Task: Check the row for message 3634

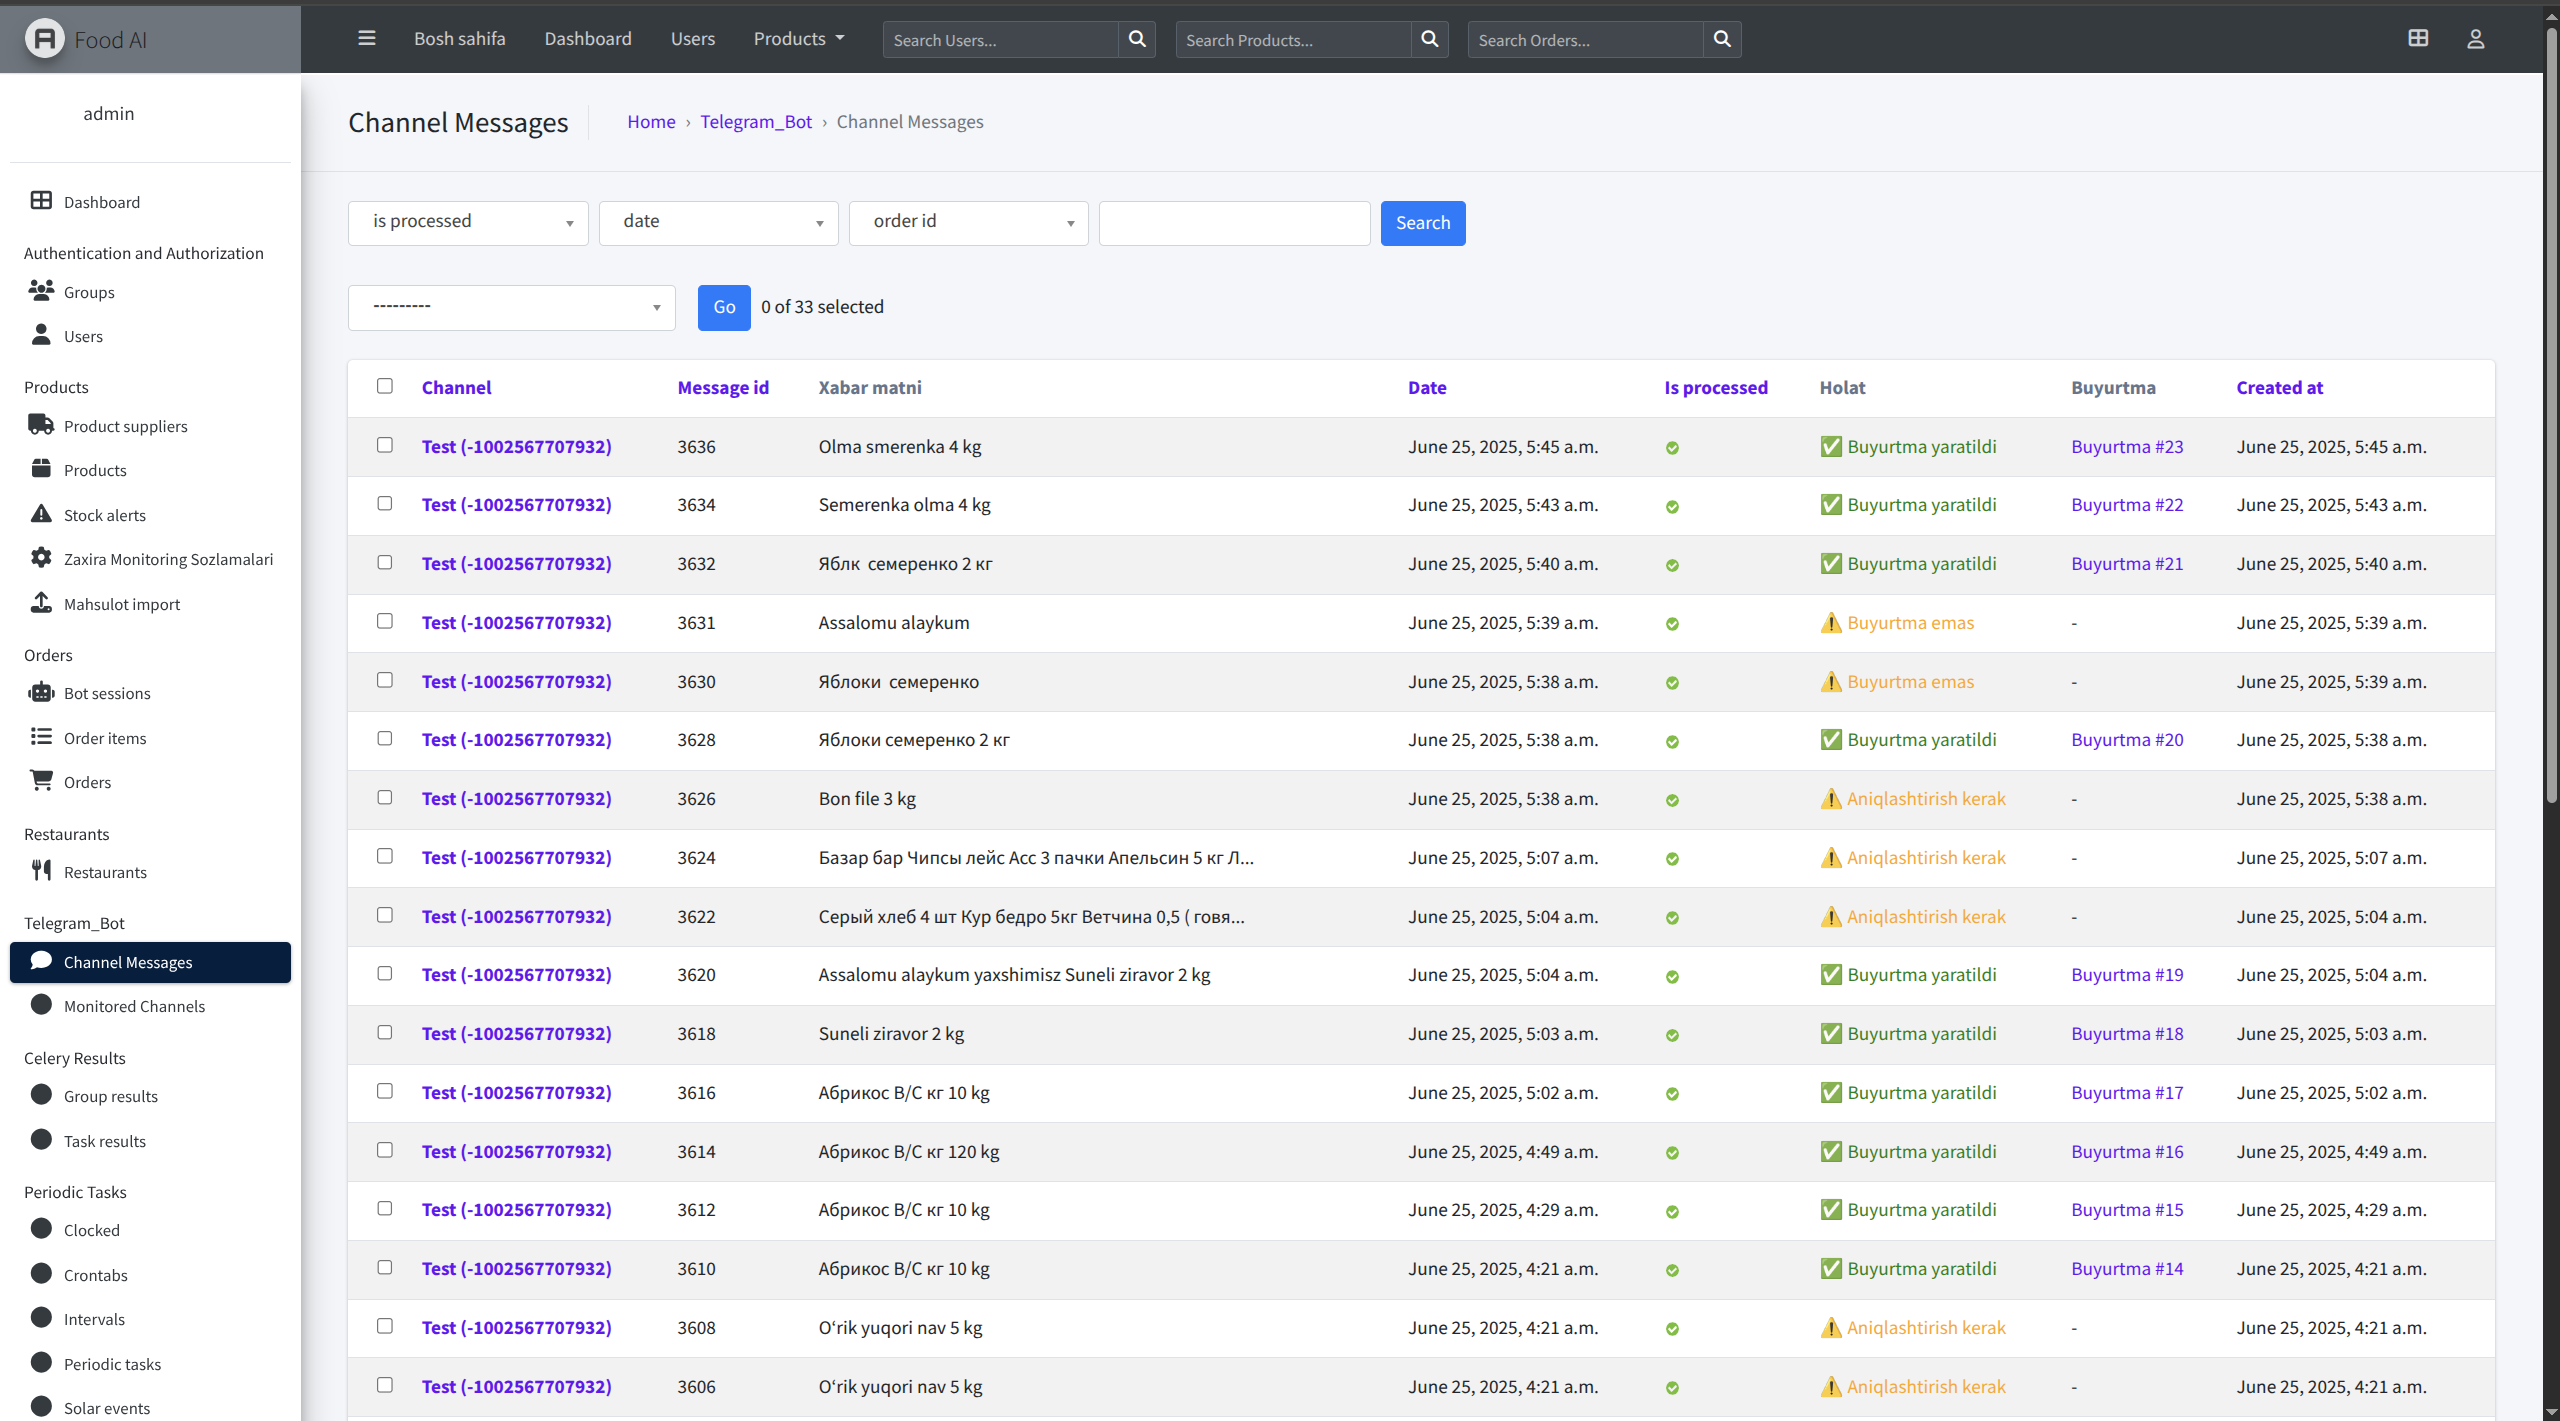Action: [x=385, y=503]
